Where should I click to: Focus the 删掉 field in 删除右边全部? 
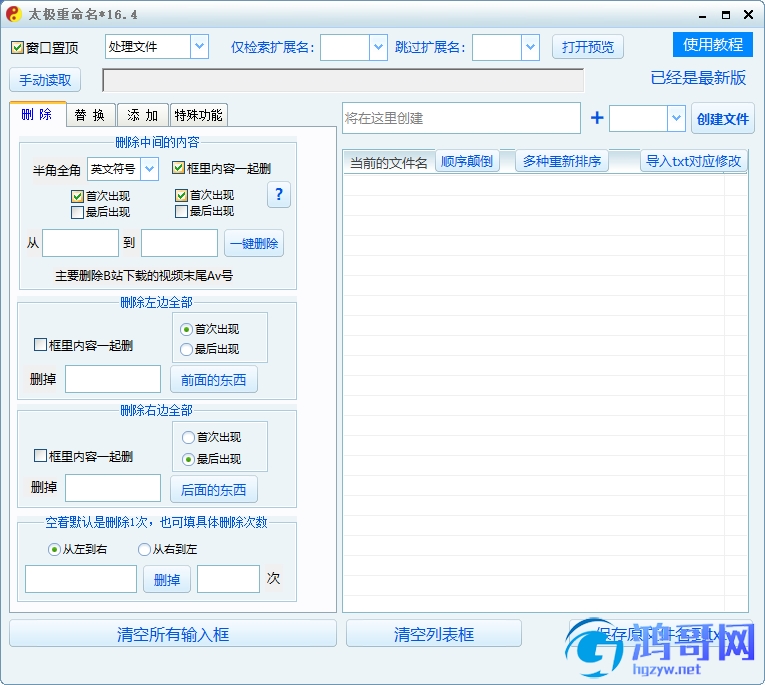point(113,488)
